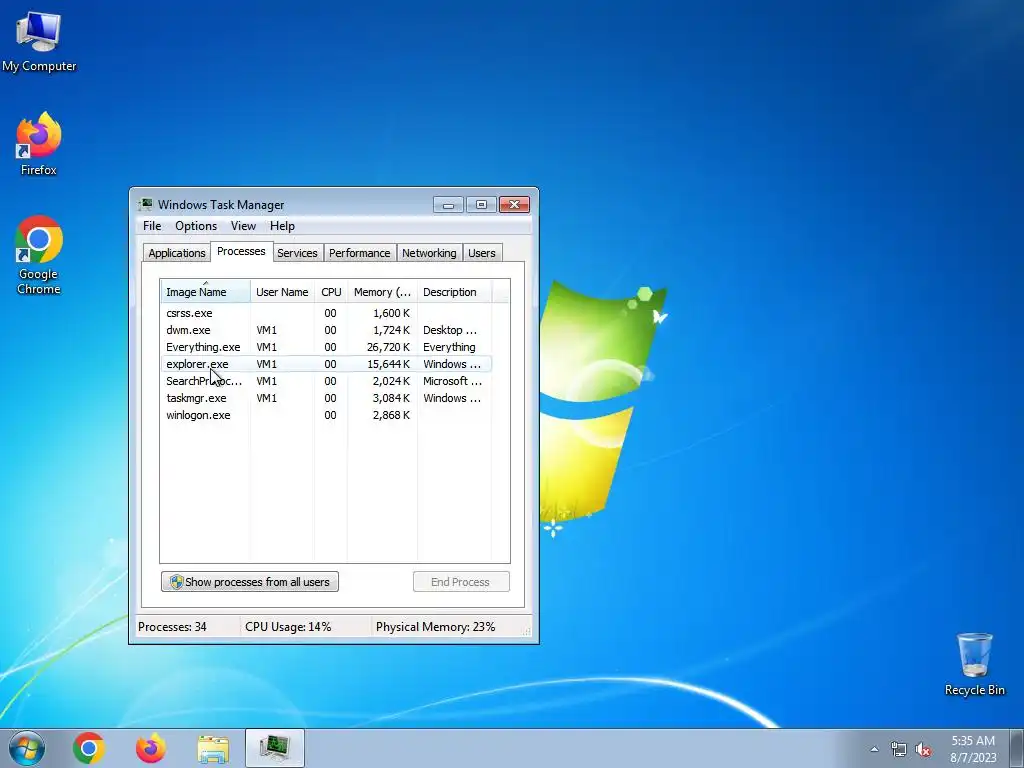This screenshot has width=1024, height=768.
Task: Launch Chrome from the taskbar
Action: tap(89, 748)
